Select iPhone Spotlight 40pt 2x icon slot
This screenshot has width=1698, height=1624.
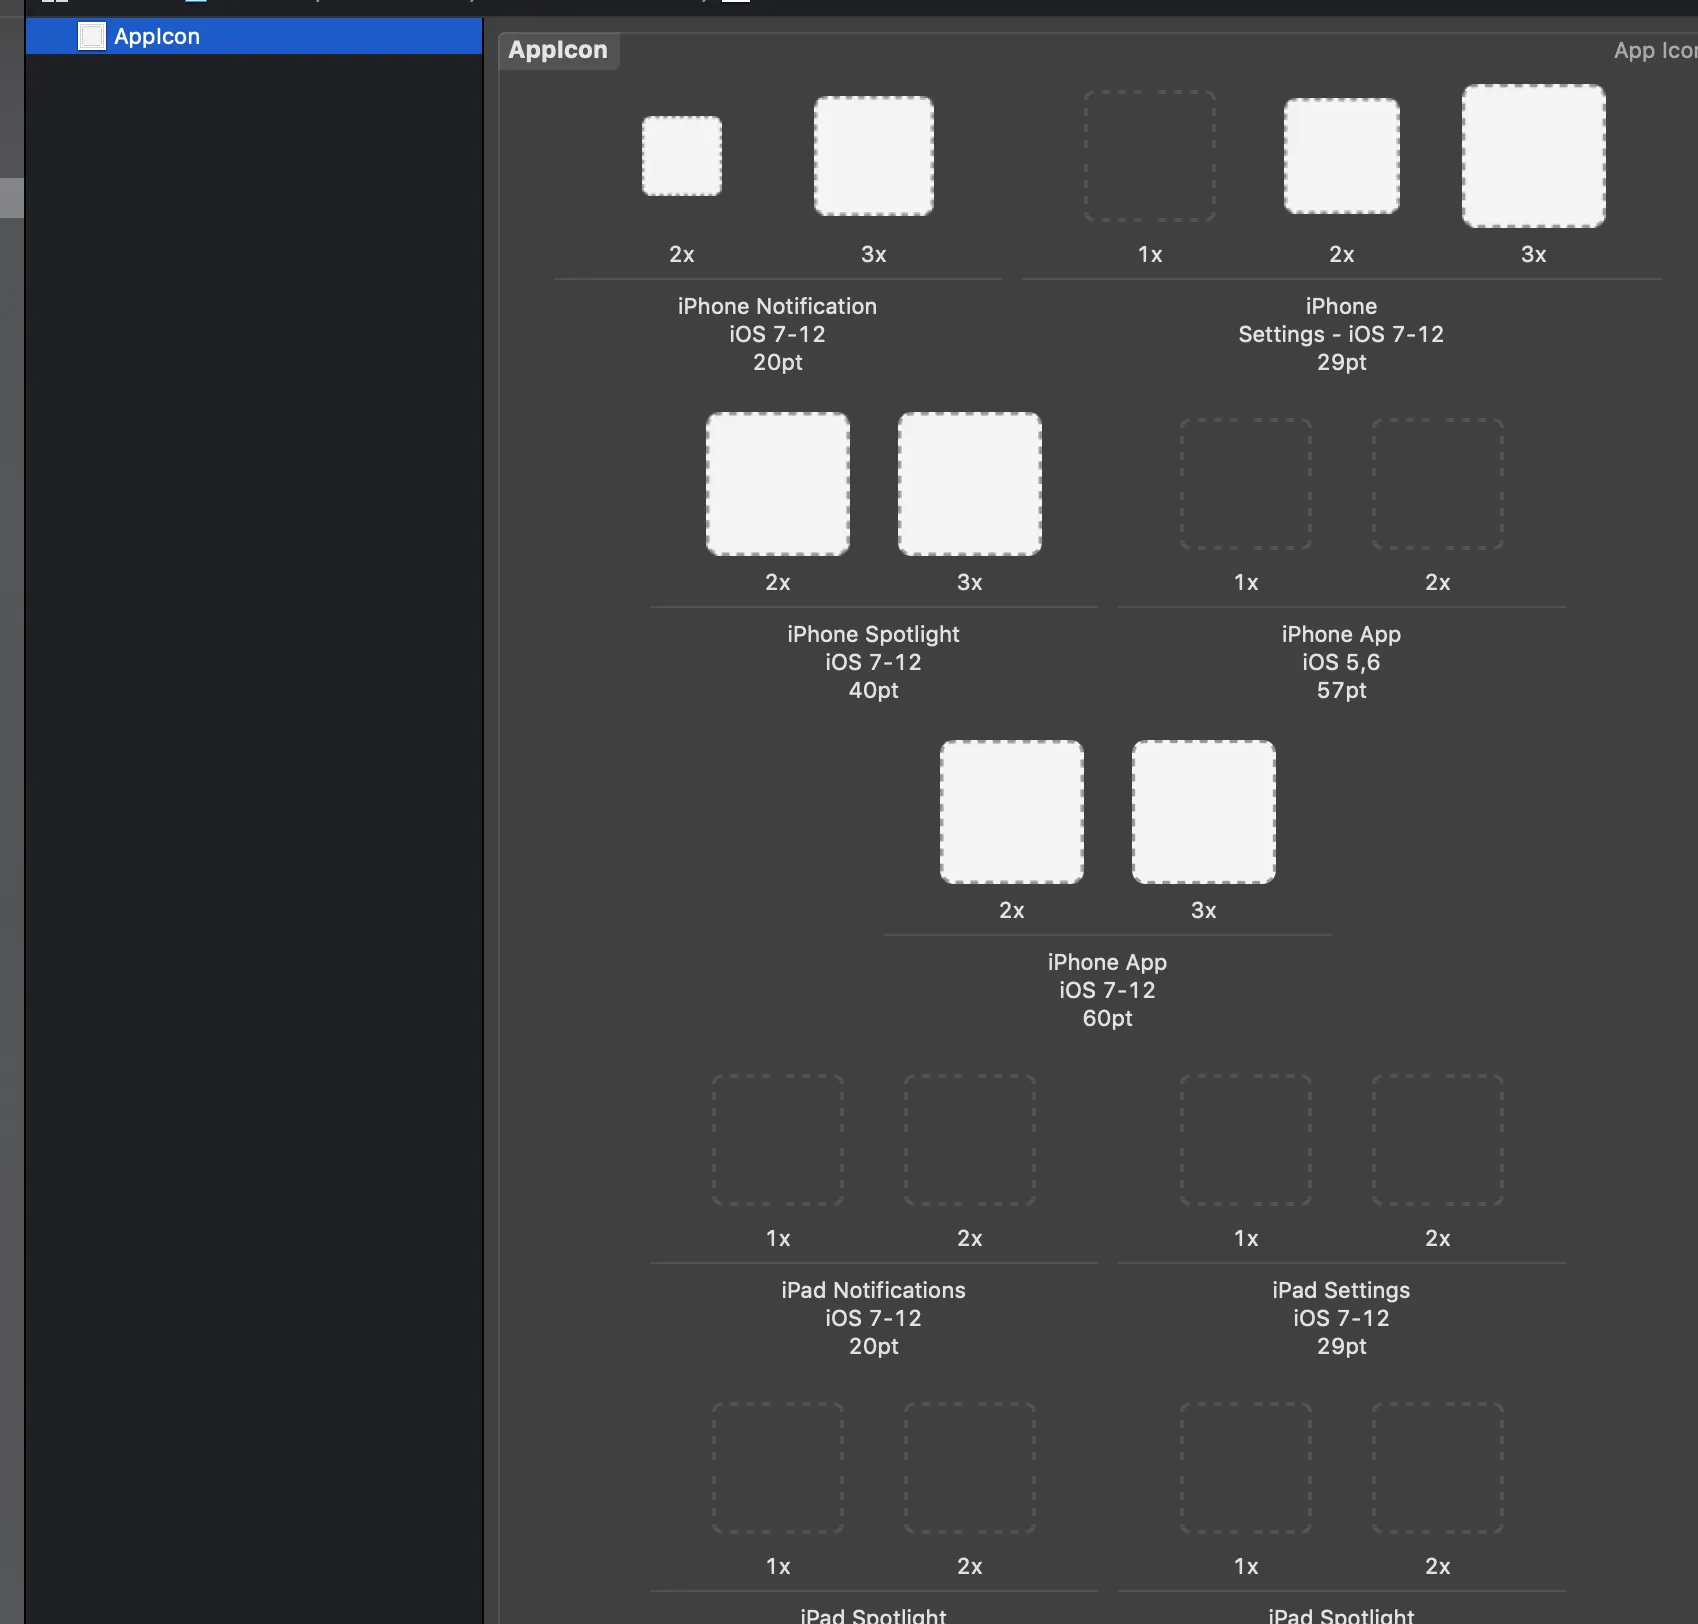[x=778, y=484]
